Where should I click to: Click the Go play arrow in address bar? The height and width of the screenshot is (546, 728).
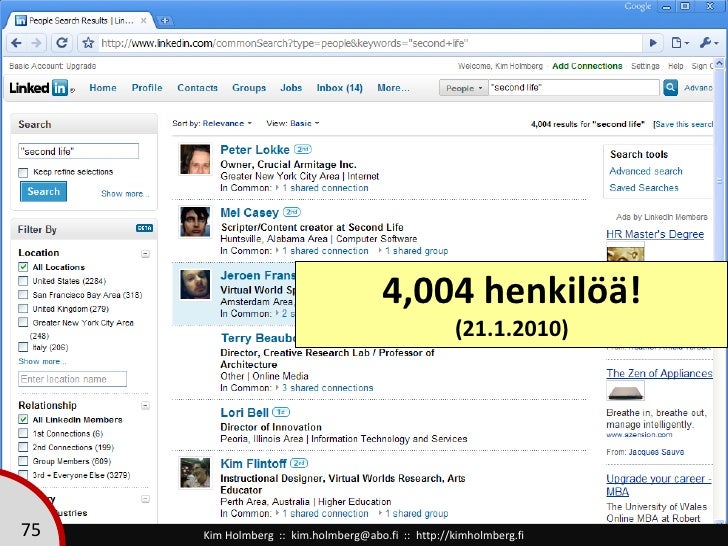click(653, 43)
